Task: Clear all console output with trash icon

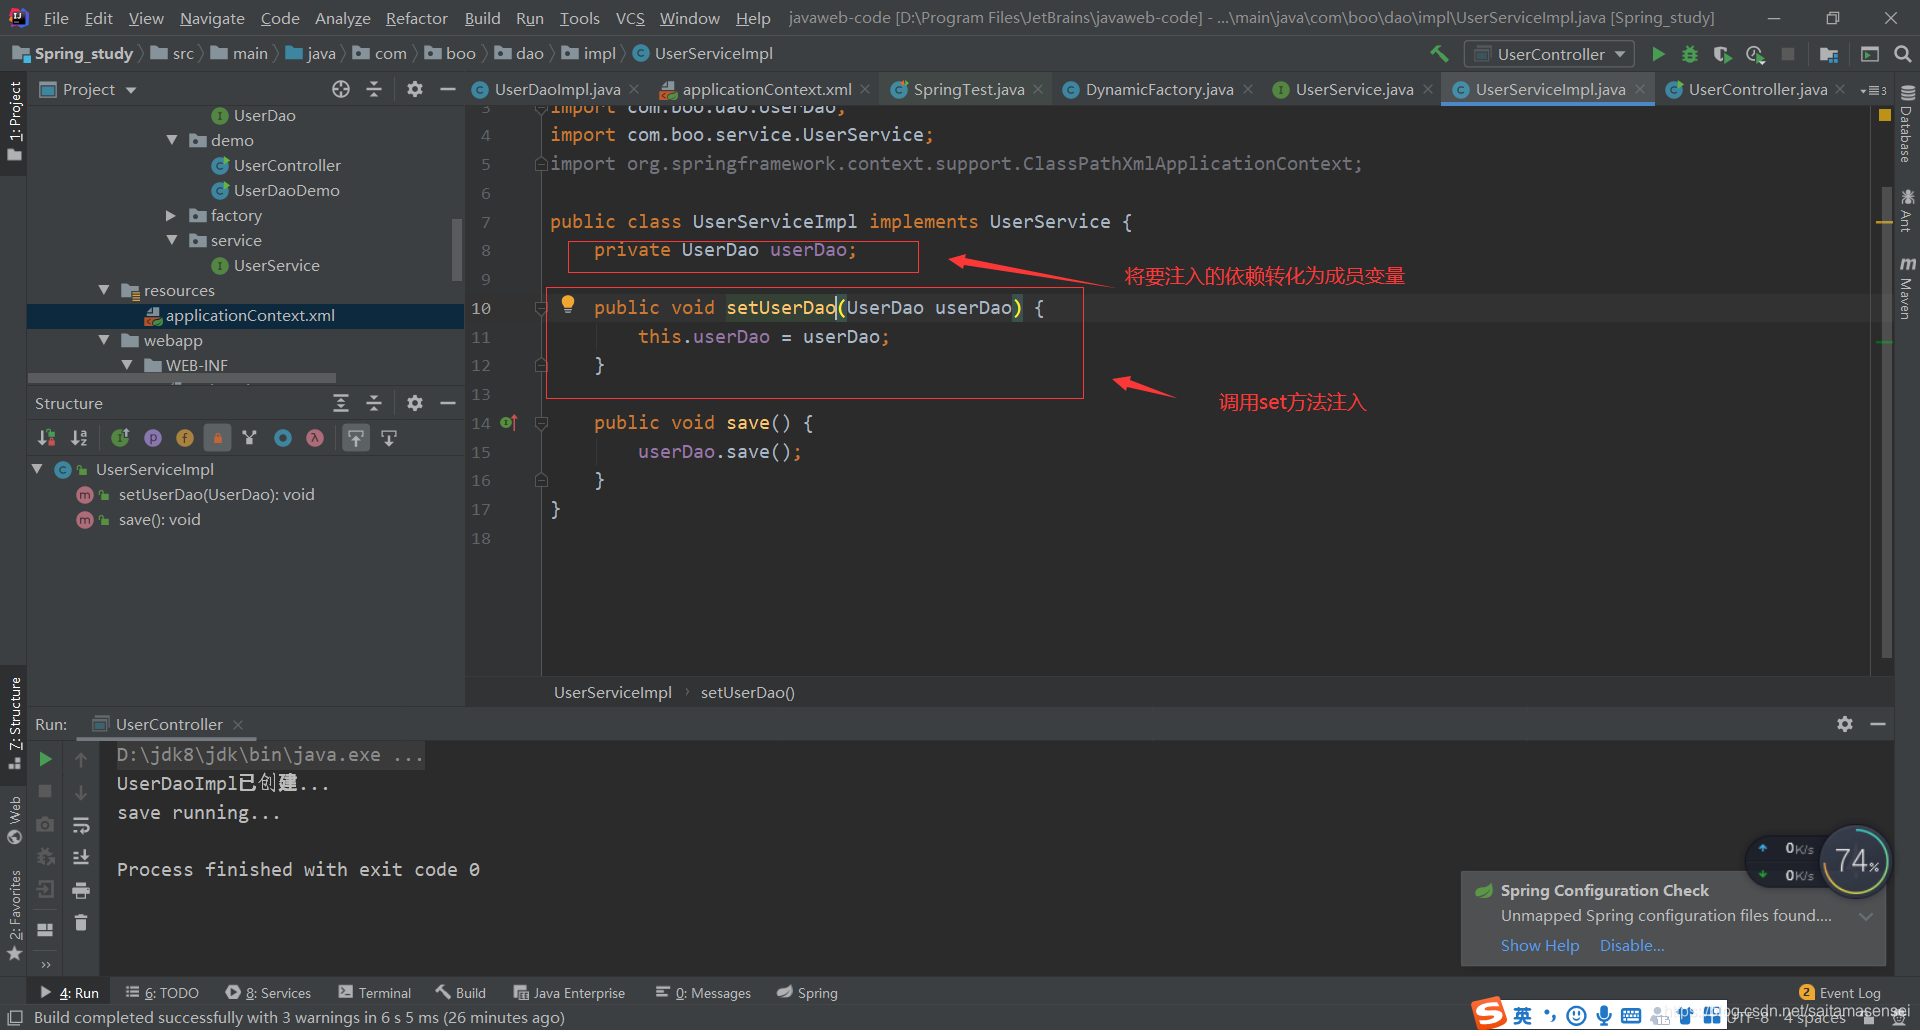Action: click(x=81, y=922)
